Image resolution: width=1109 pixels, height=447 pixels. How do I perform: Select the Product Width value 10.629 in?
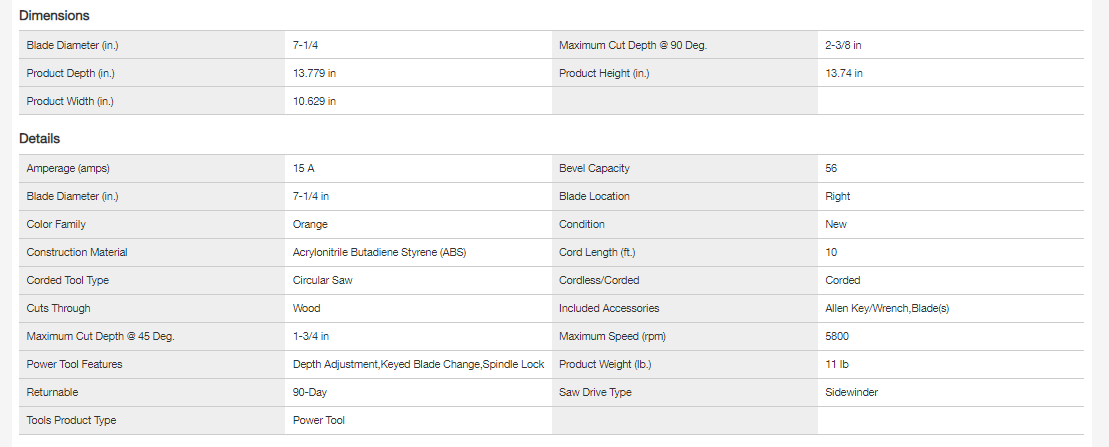click(x=314, y=101)
